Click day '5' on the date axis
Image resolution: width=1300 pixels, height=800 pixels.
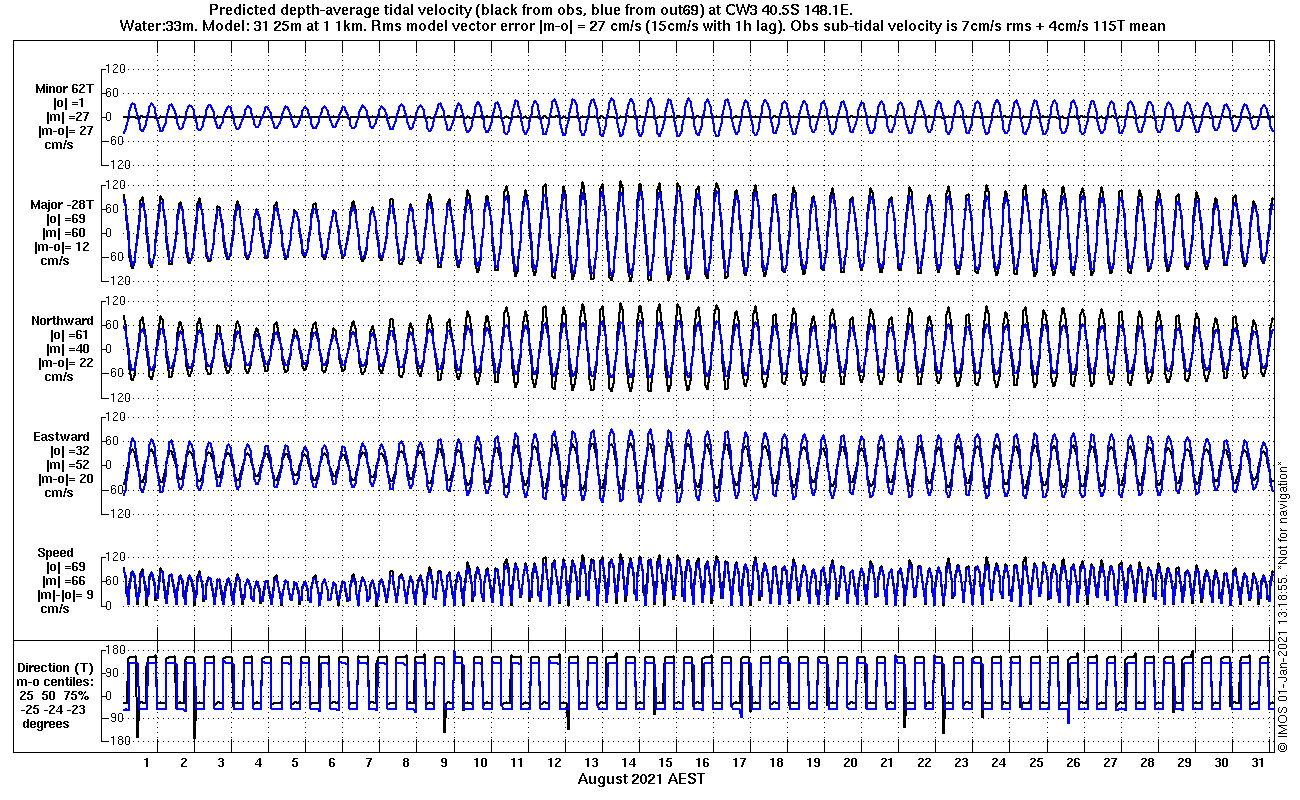pos(294,762)
